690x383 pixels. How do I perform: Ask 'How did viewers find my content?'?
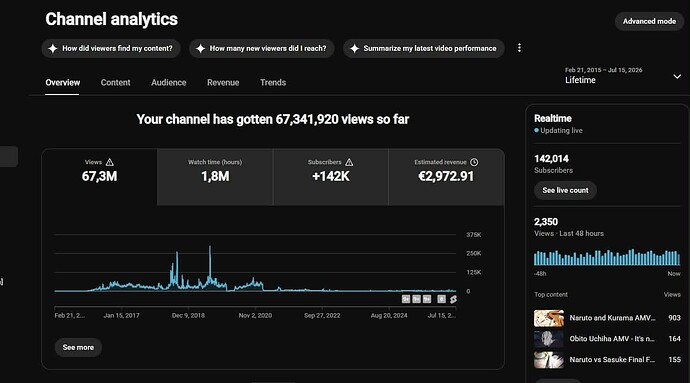pos(111,48)
